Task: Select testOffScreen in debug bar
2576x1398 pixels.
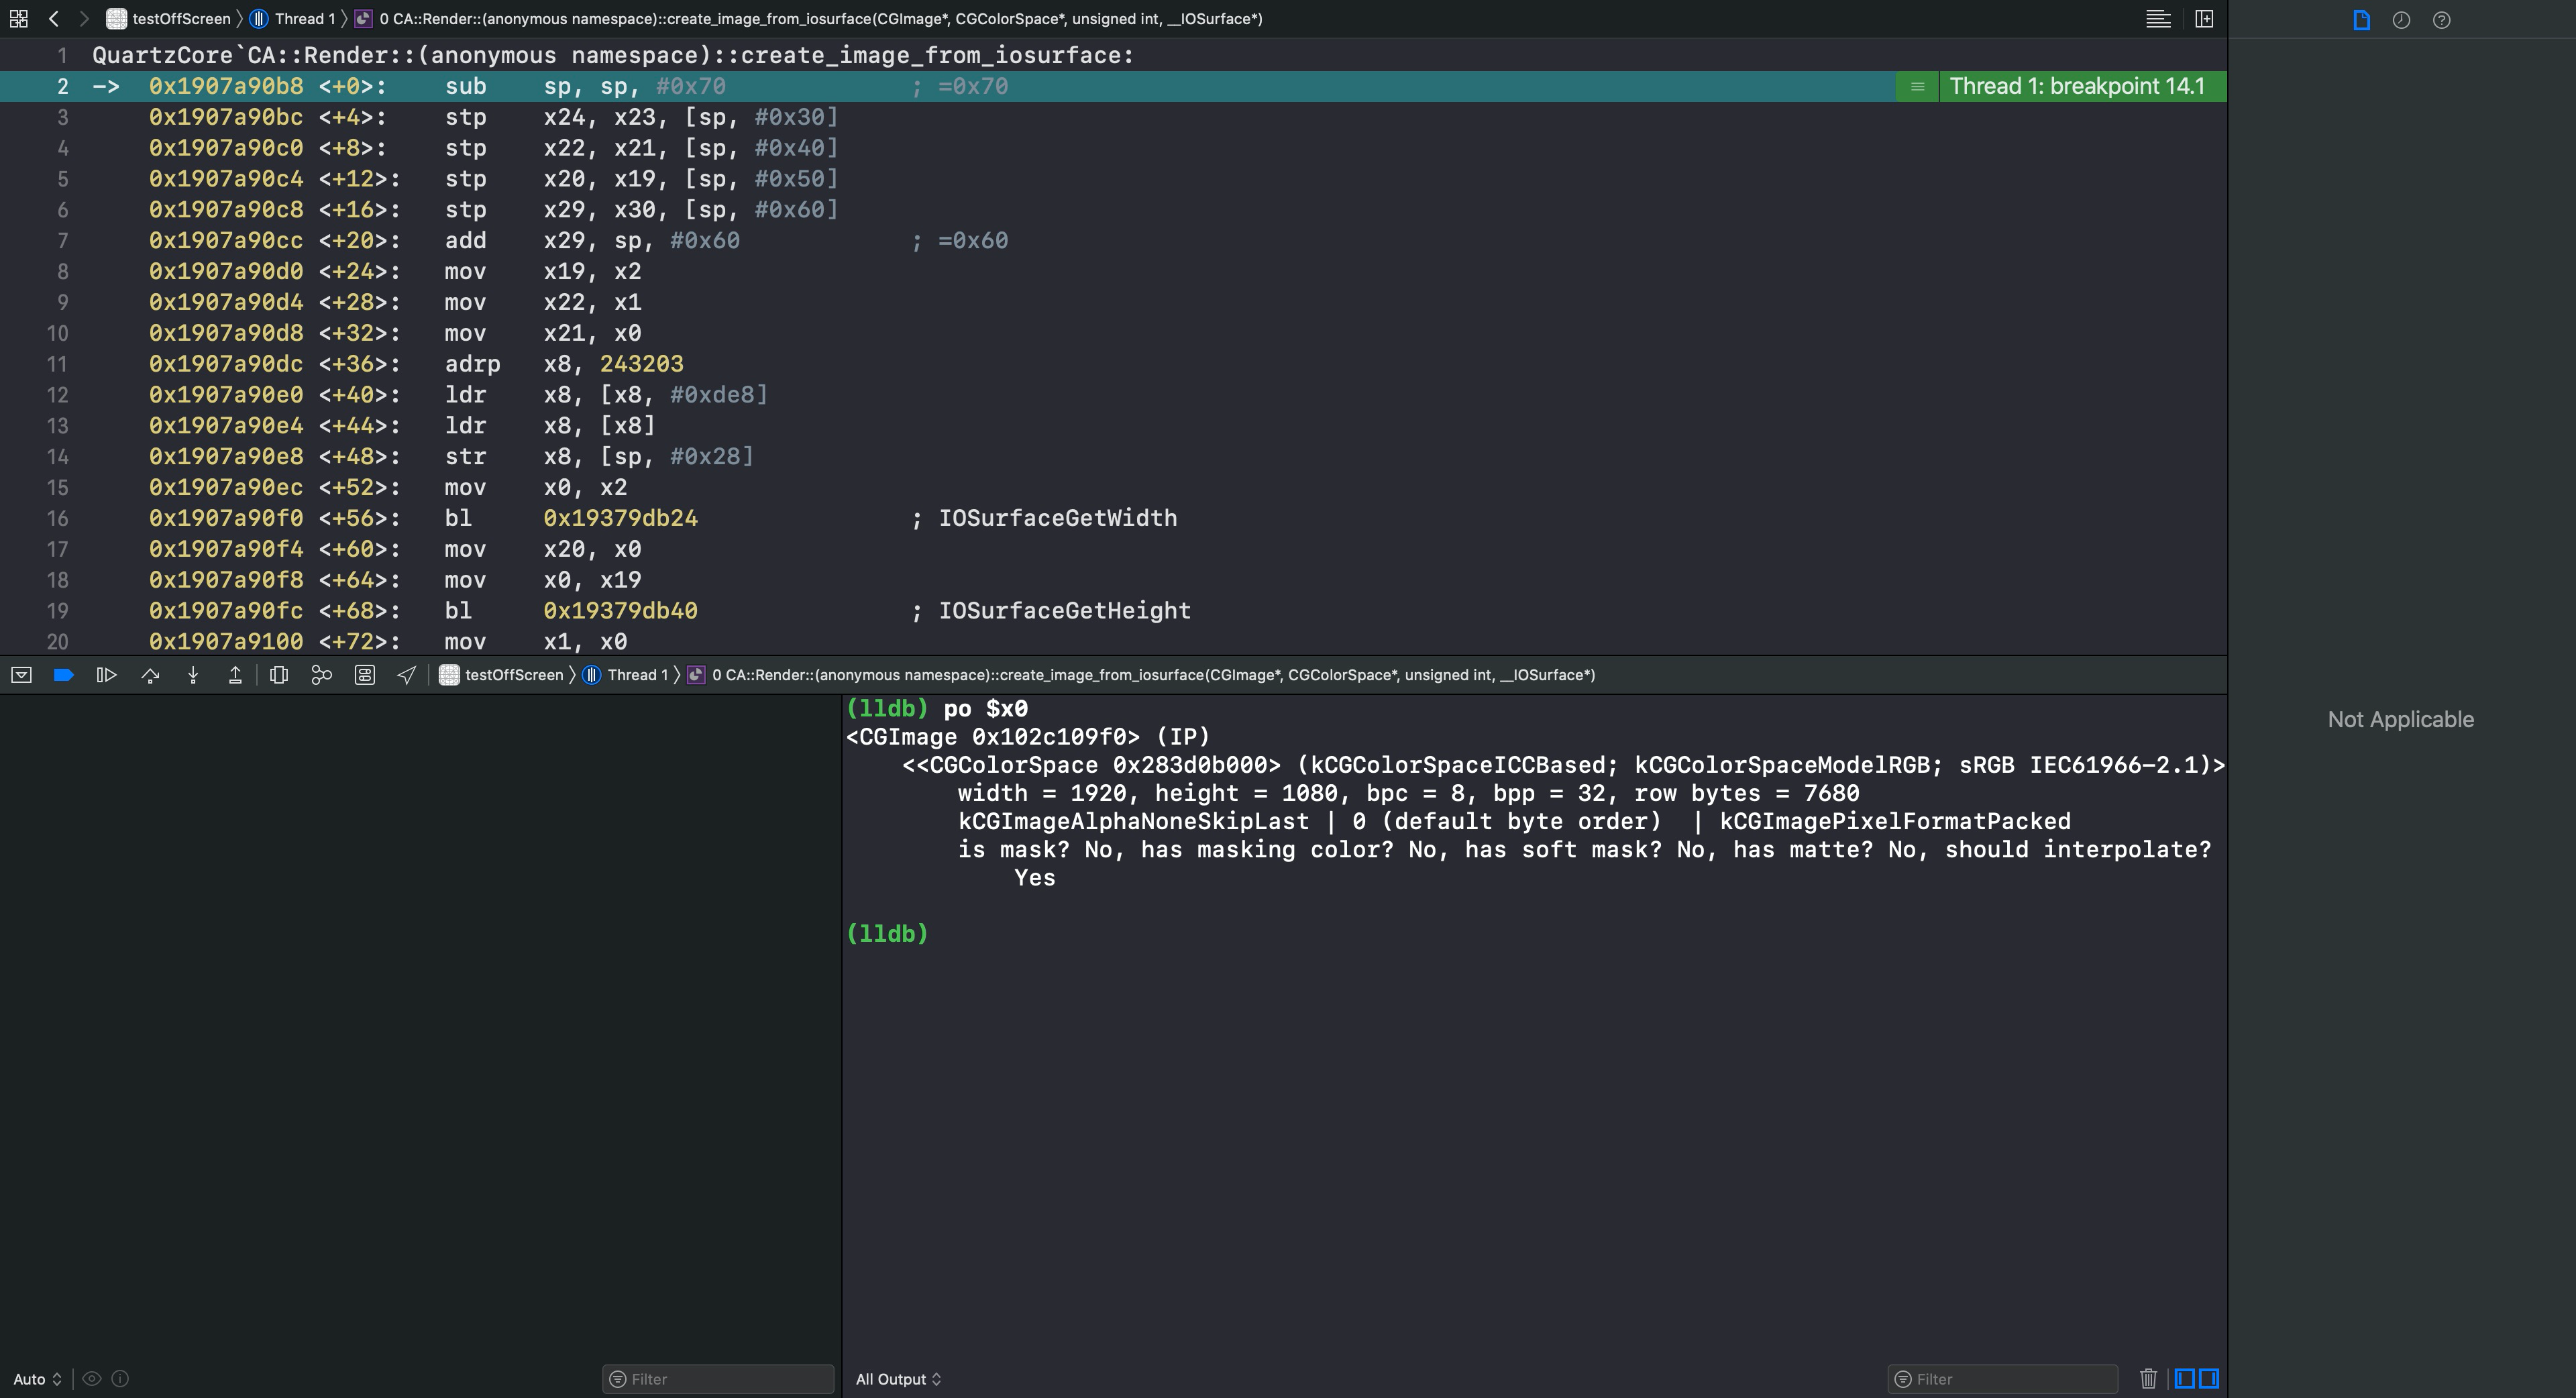Action: pos(501,675)
